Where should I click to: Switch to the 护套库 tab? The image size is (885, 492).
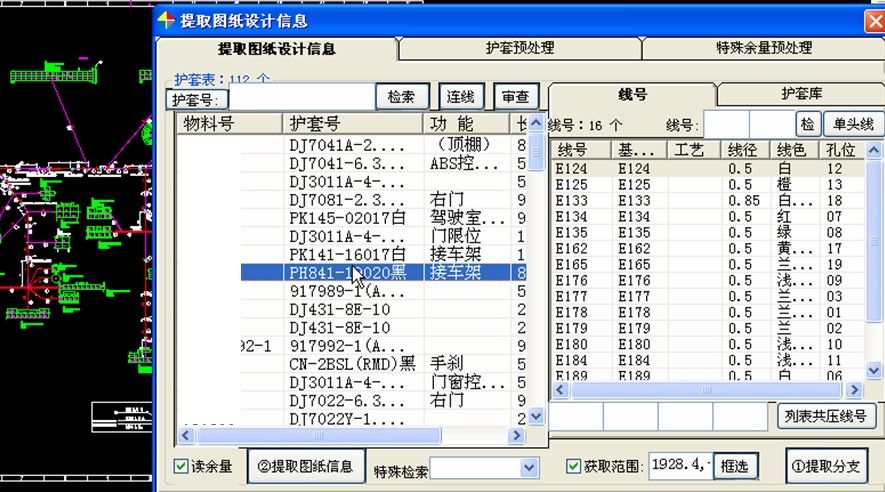point(801,94)
